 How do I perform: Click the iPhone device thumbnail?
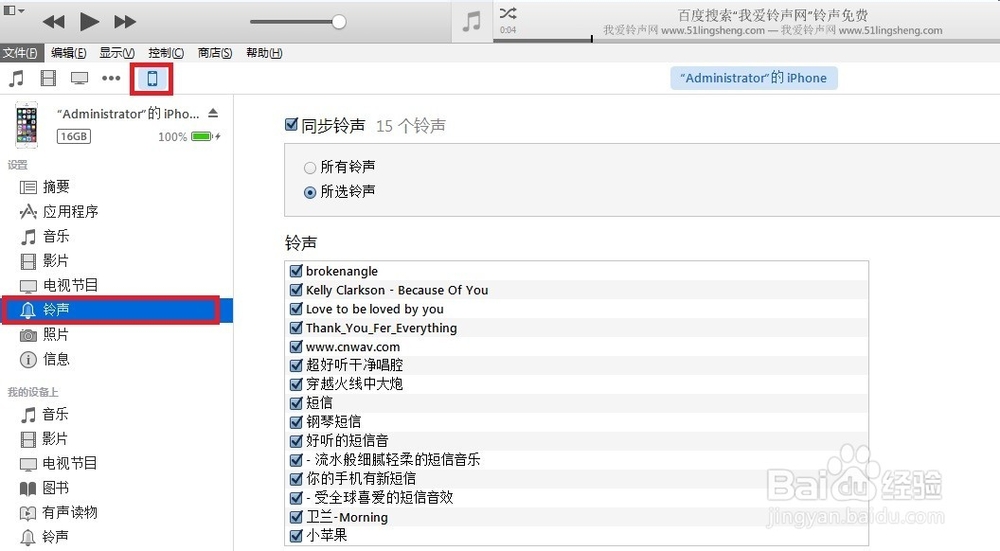(x=26, y=125)
